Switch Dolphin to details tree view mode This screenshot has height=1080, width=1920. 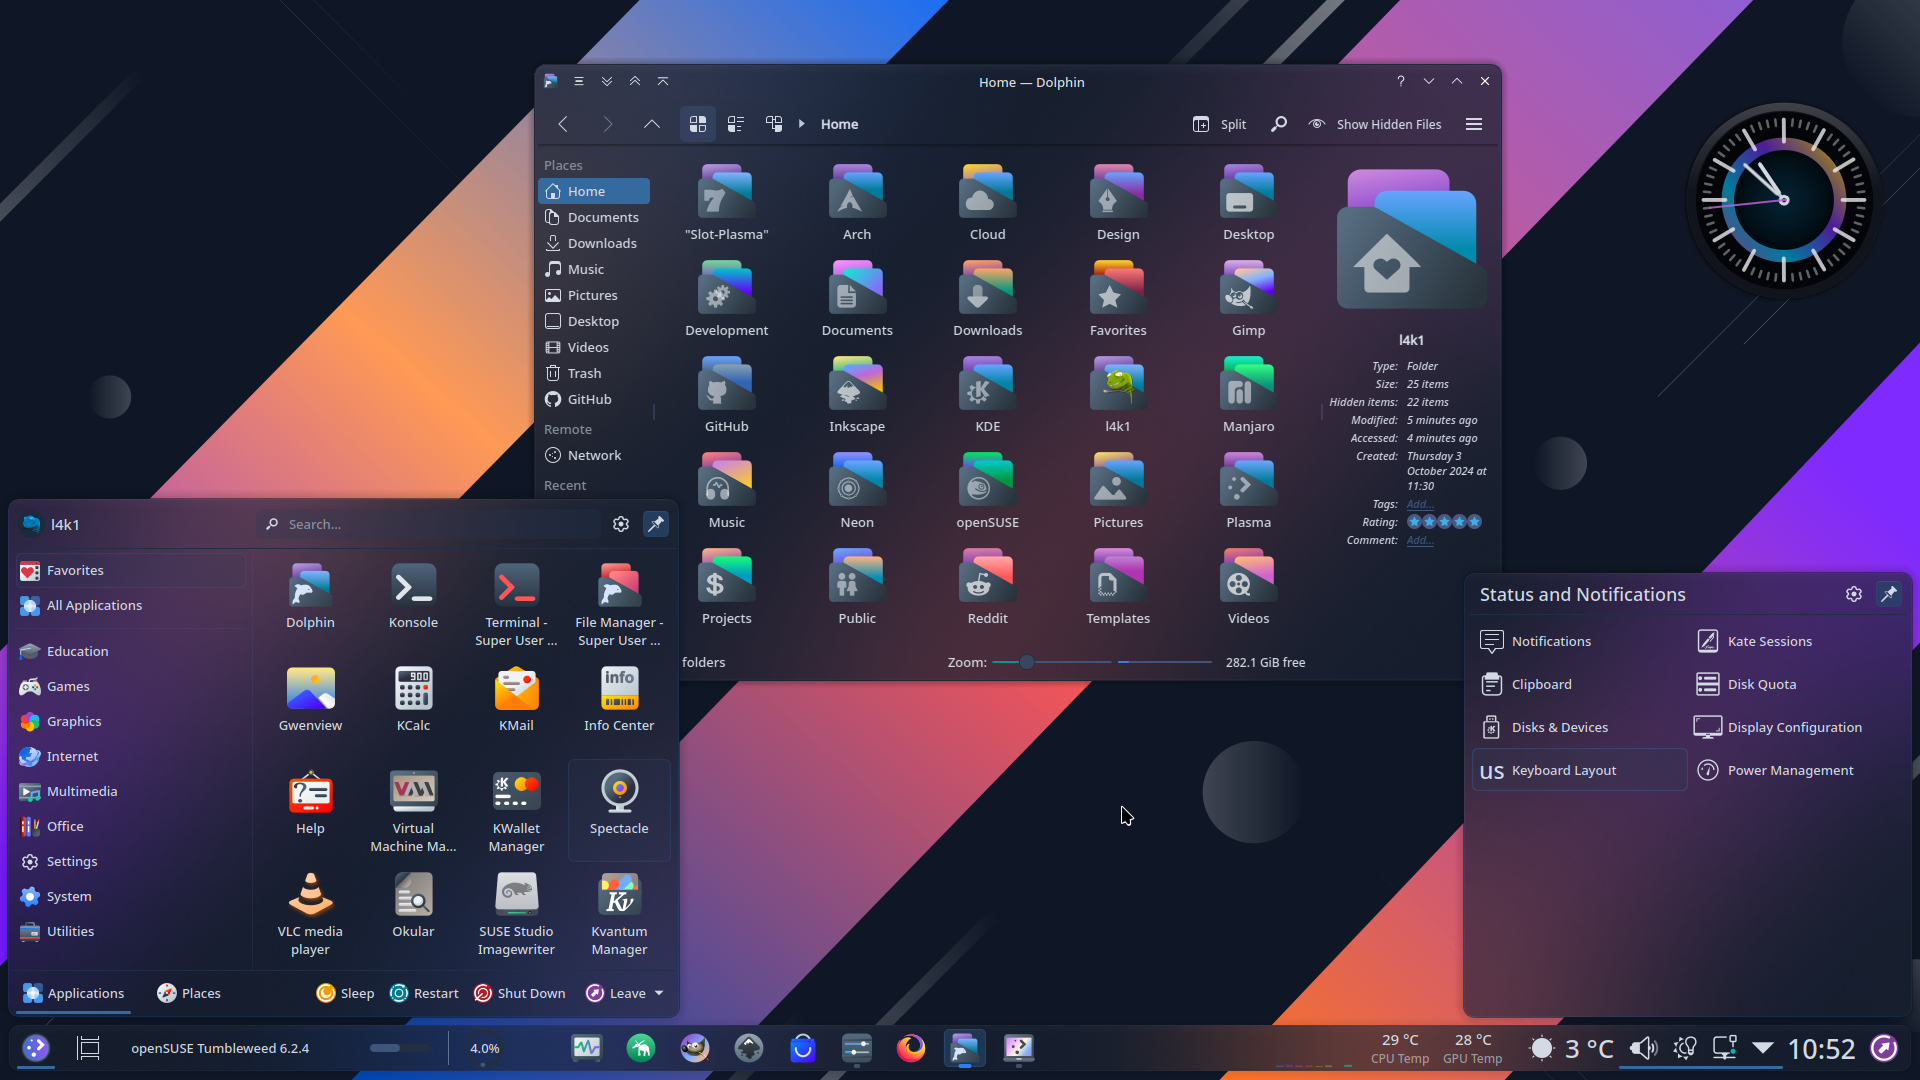click(774, 124)
